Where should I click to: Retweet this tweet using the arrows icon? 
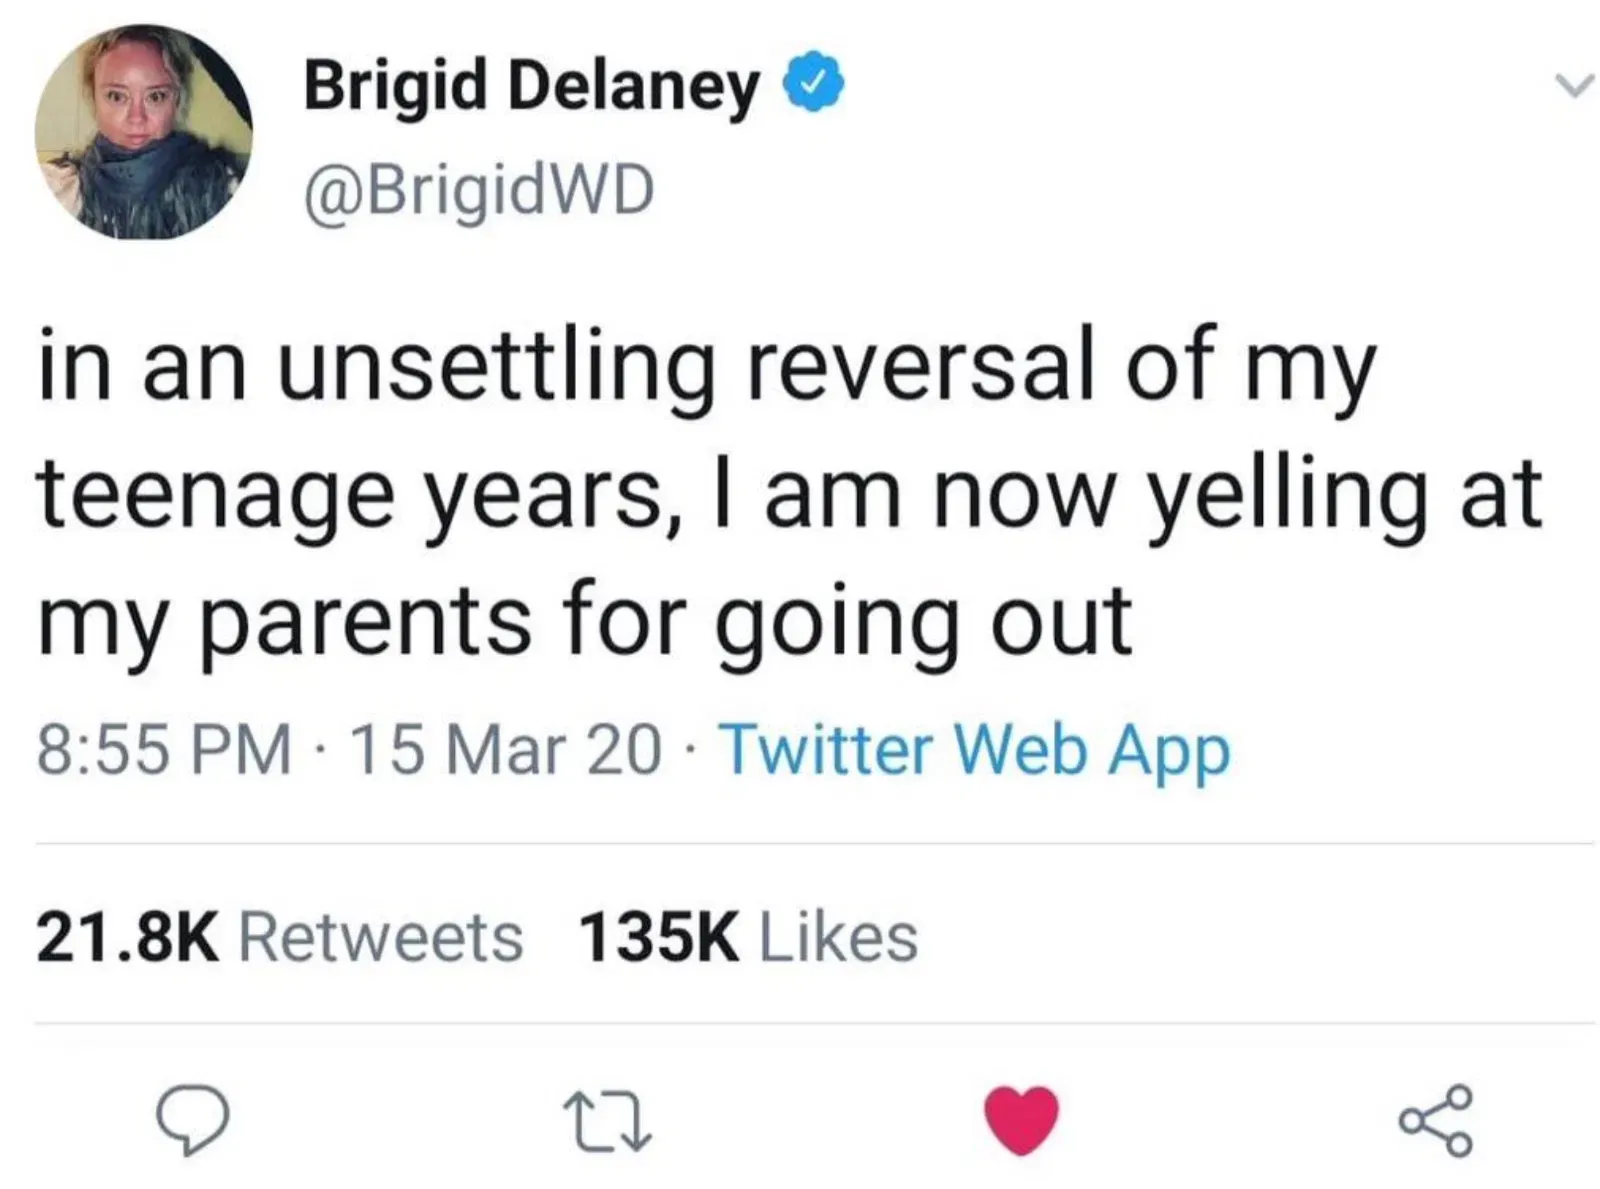coord(607,1120)
